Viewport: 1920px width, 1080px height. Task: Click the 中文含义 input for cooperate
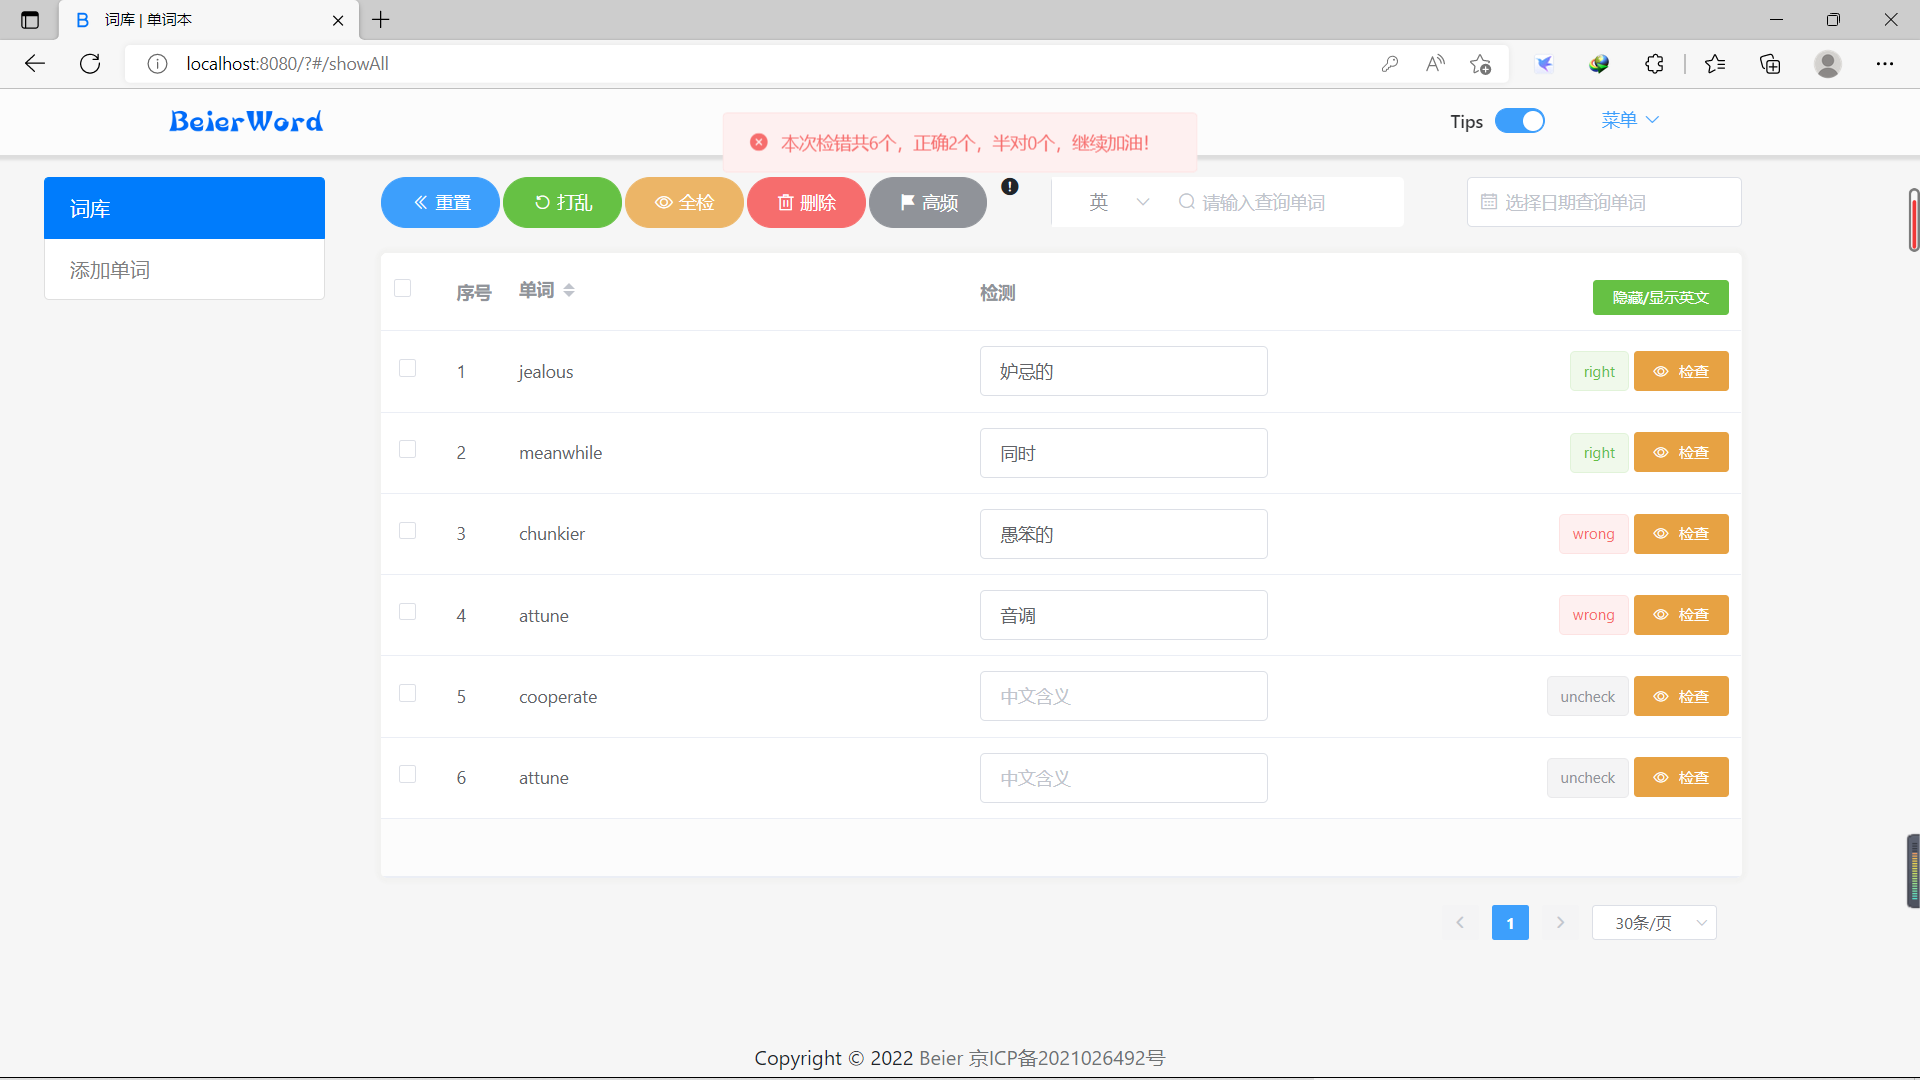tap(1123, 696)
